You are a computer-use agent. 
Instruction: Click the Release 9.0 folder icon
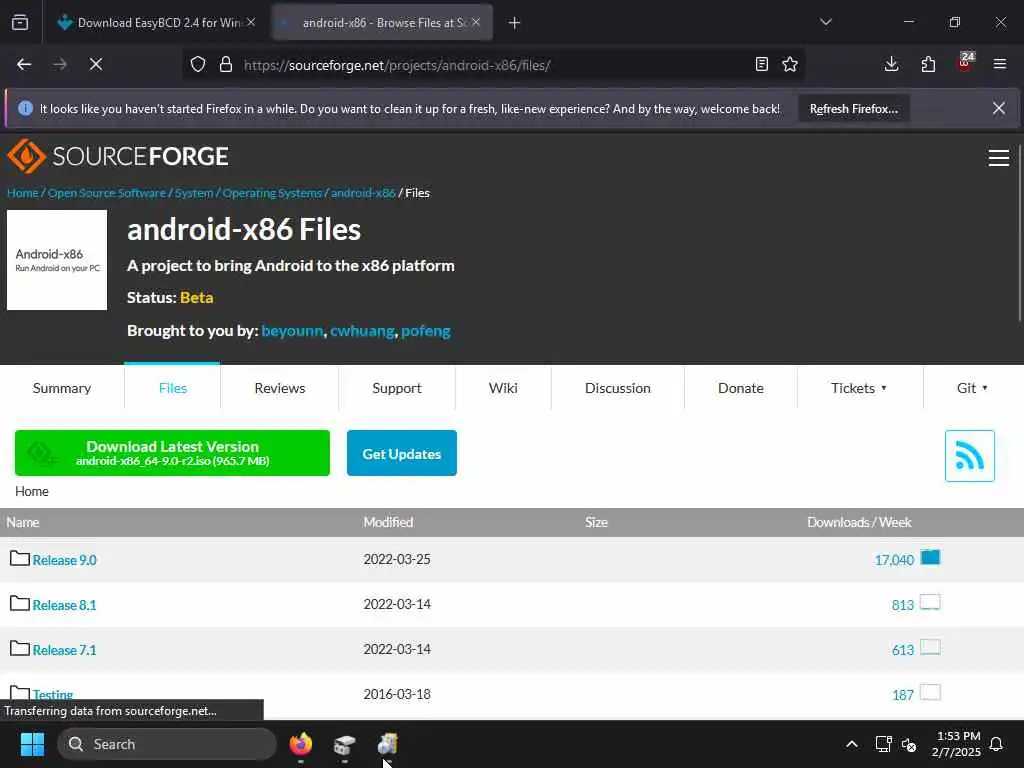pyautogui.click(x=20, y=558)
